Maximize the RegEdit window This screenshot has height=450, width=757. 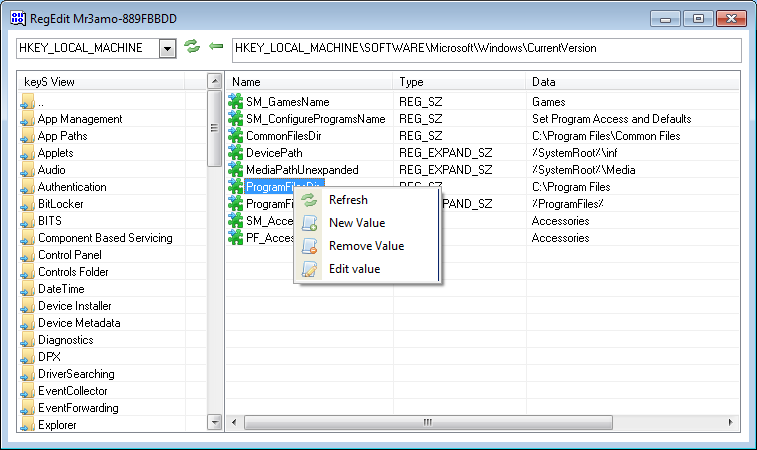tap(698, 19)
